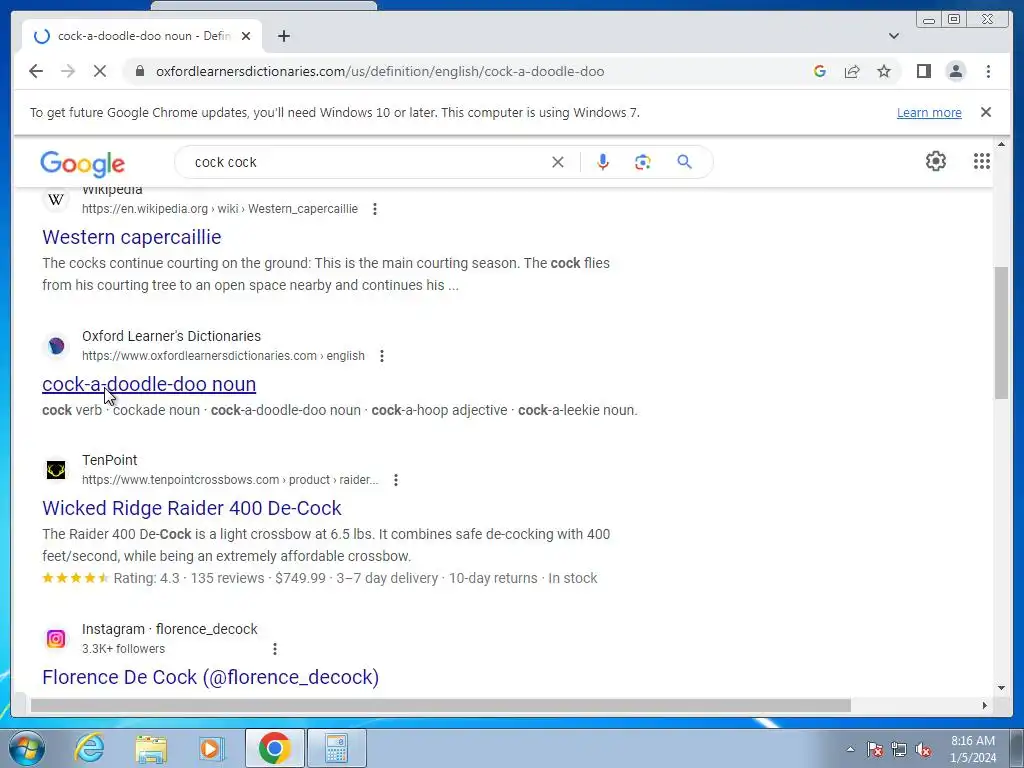Open more options for Wikipedia result
This screenshot has height=768, width=1024.
375,209
